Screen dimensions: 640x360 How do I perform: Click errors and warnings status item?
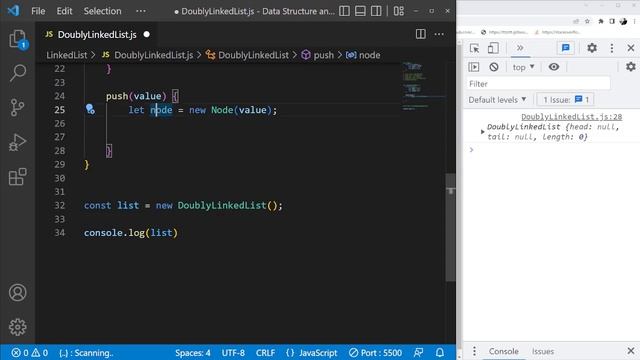[x=29, y=353]
